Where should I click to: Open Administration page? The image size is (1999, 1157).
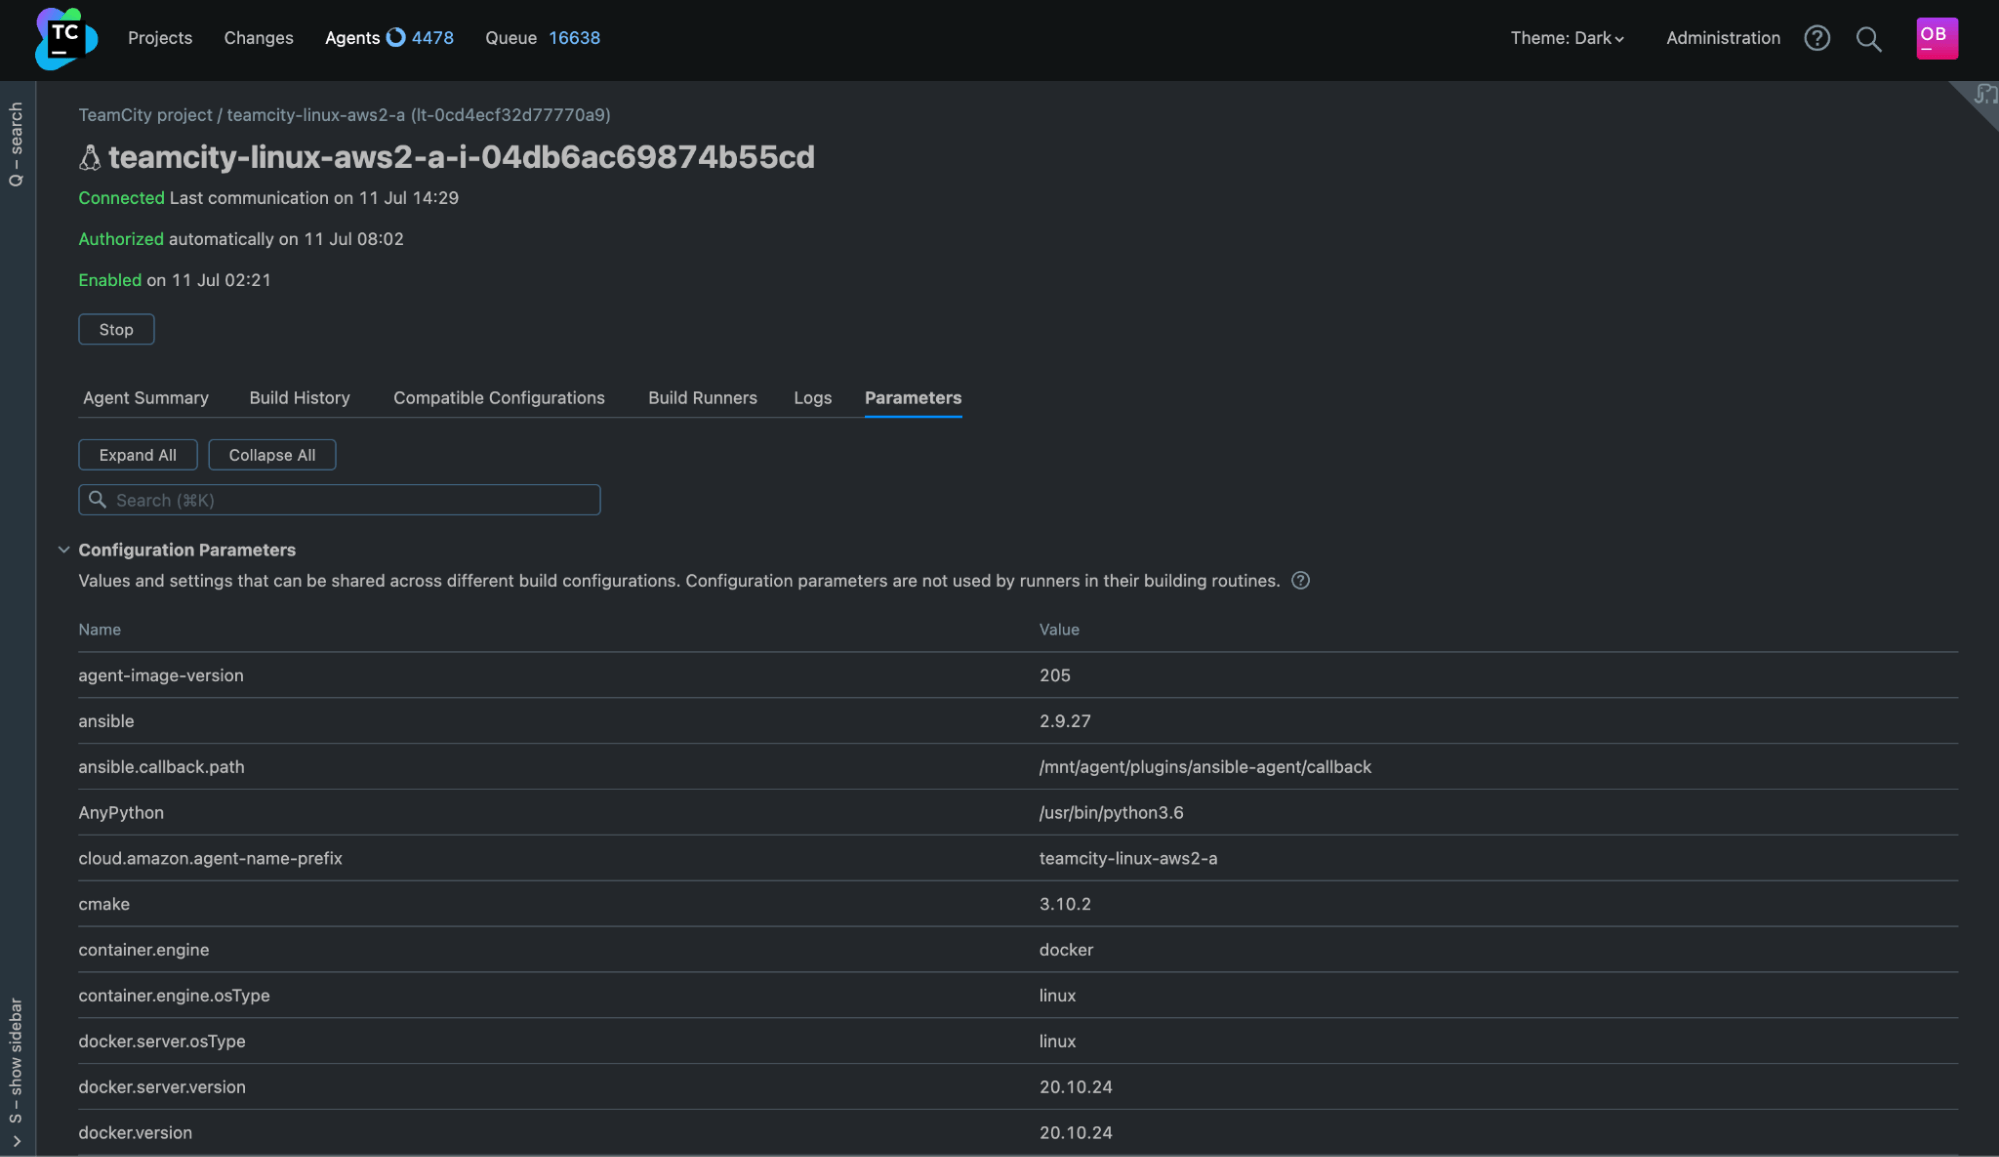tap(1723, 38)
